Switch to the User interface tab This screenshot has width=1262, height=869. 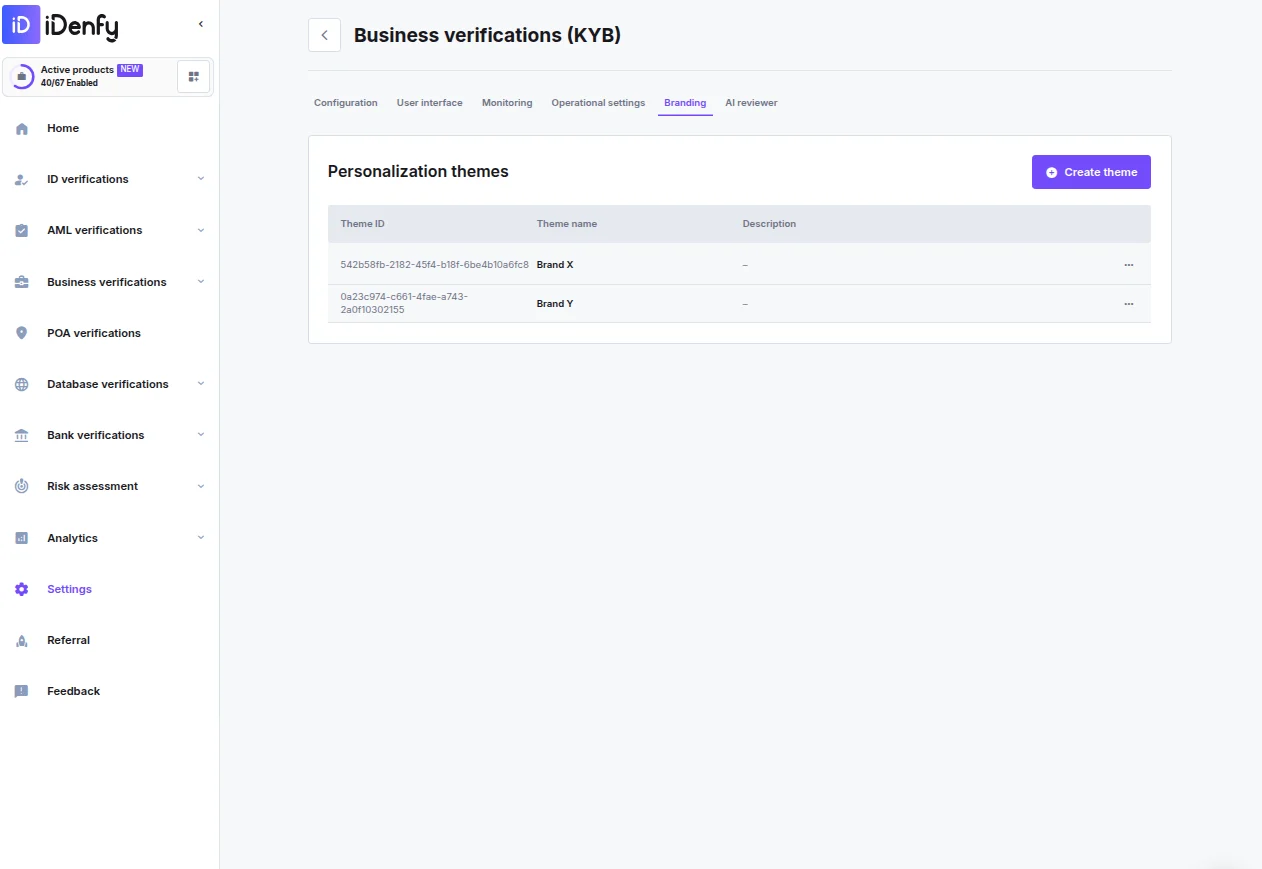pos(430,103)
